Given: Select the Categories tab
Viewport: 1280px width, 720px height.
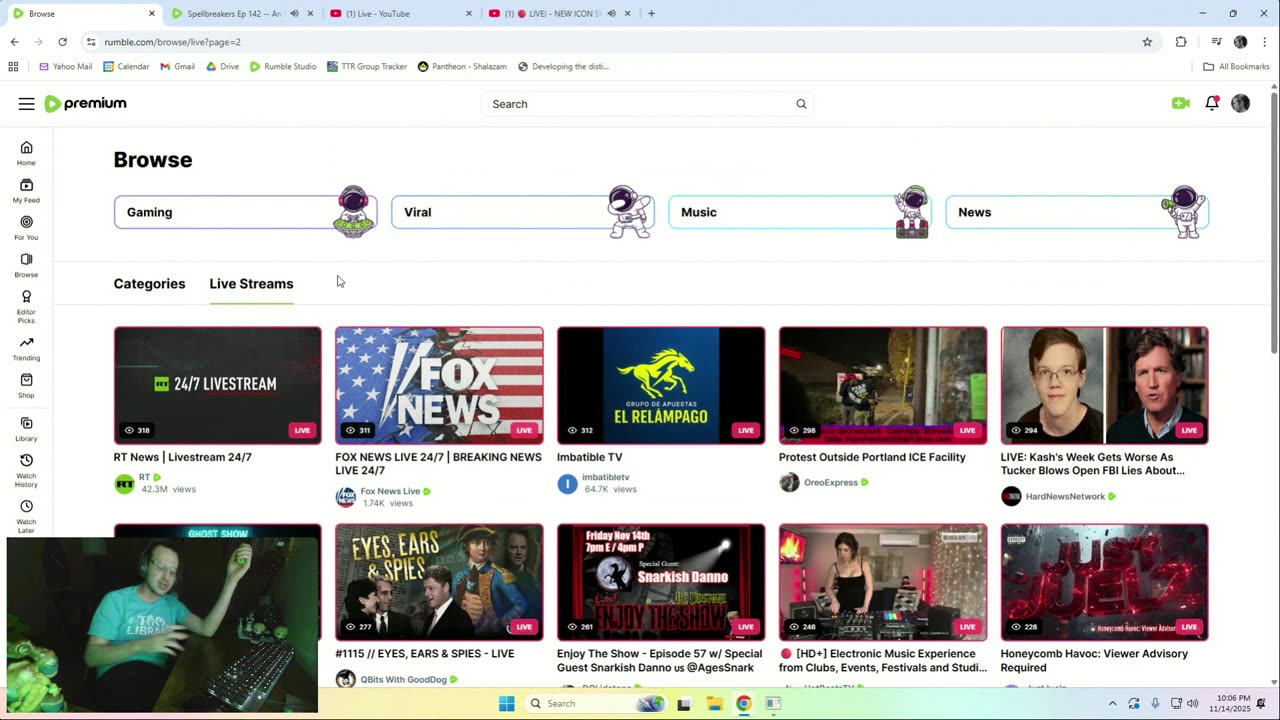Looking at the screenshot, I should (149, 284).
